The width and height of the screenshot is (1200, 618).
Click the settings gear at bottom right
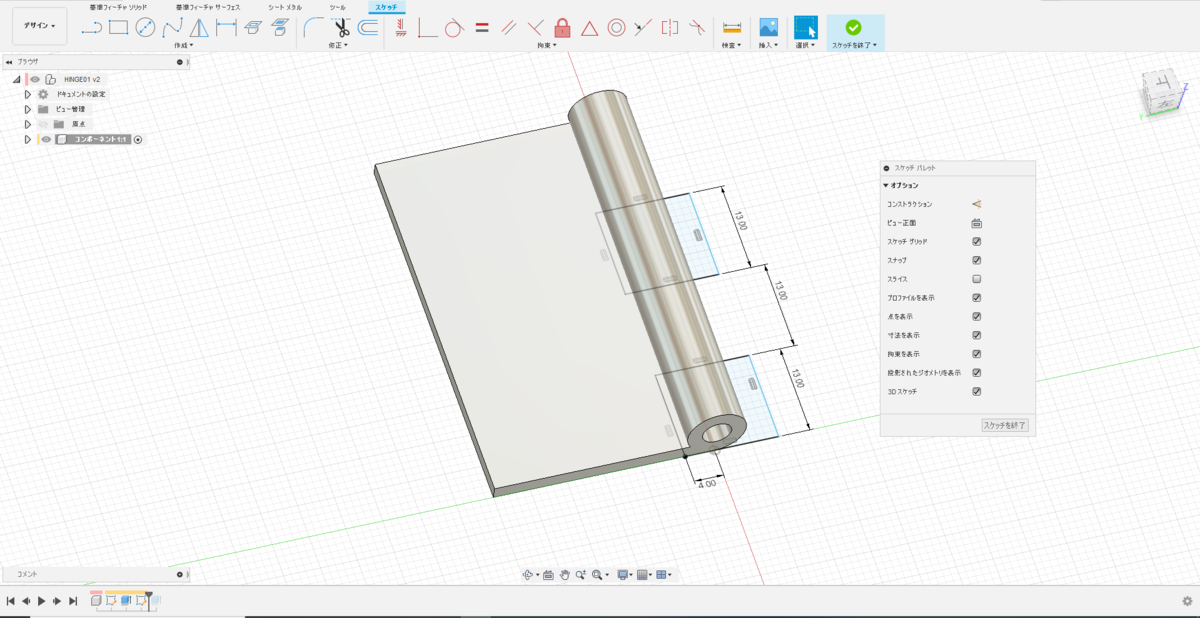click(1187, 601)
